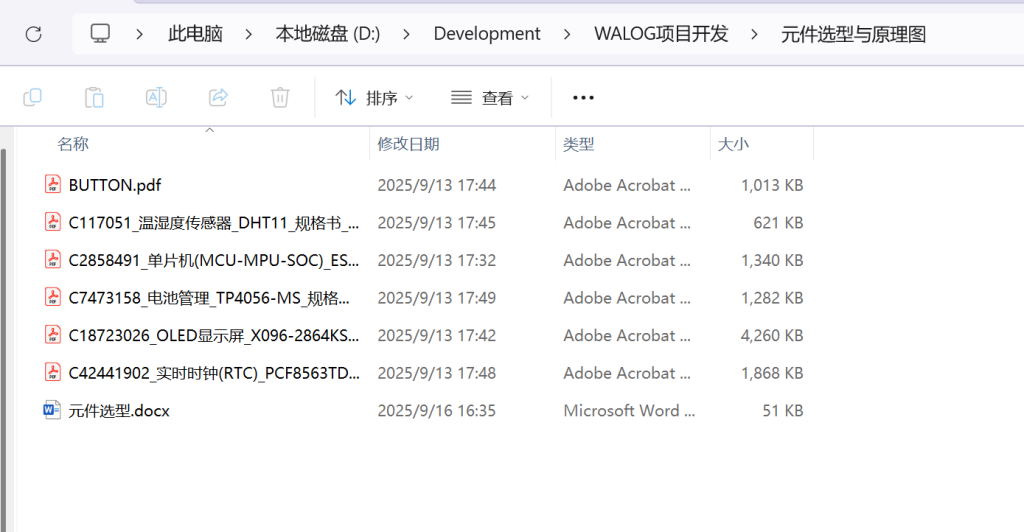The height and width of the screenshot is (532, 1024).
Task: Open the 排序 sort dropdown
Action: [374, 98]
